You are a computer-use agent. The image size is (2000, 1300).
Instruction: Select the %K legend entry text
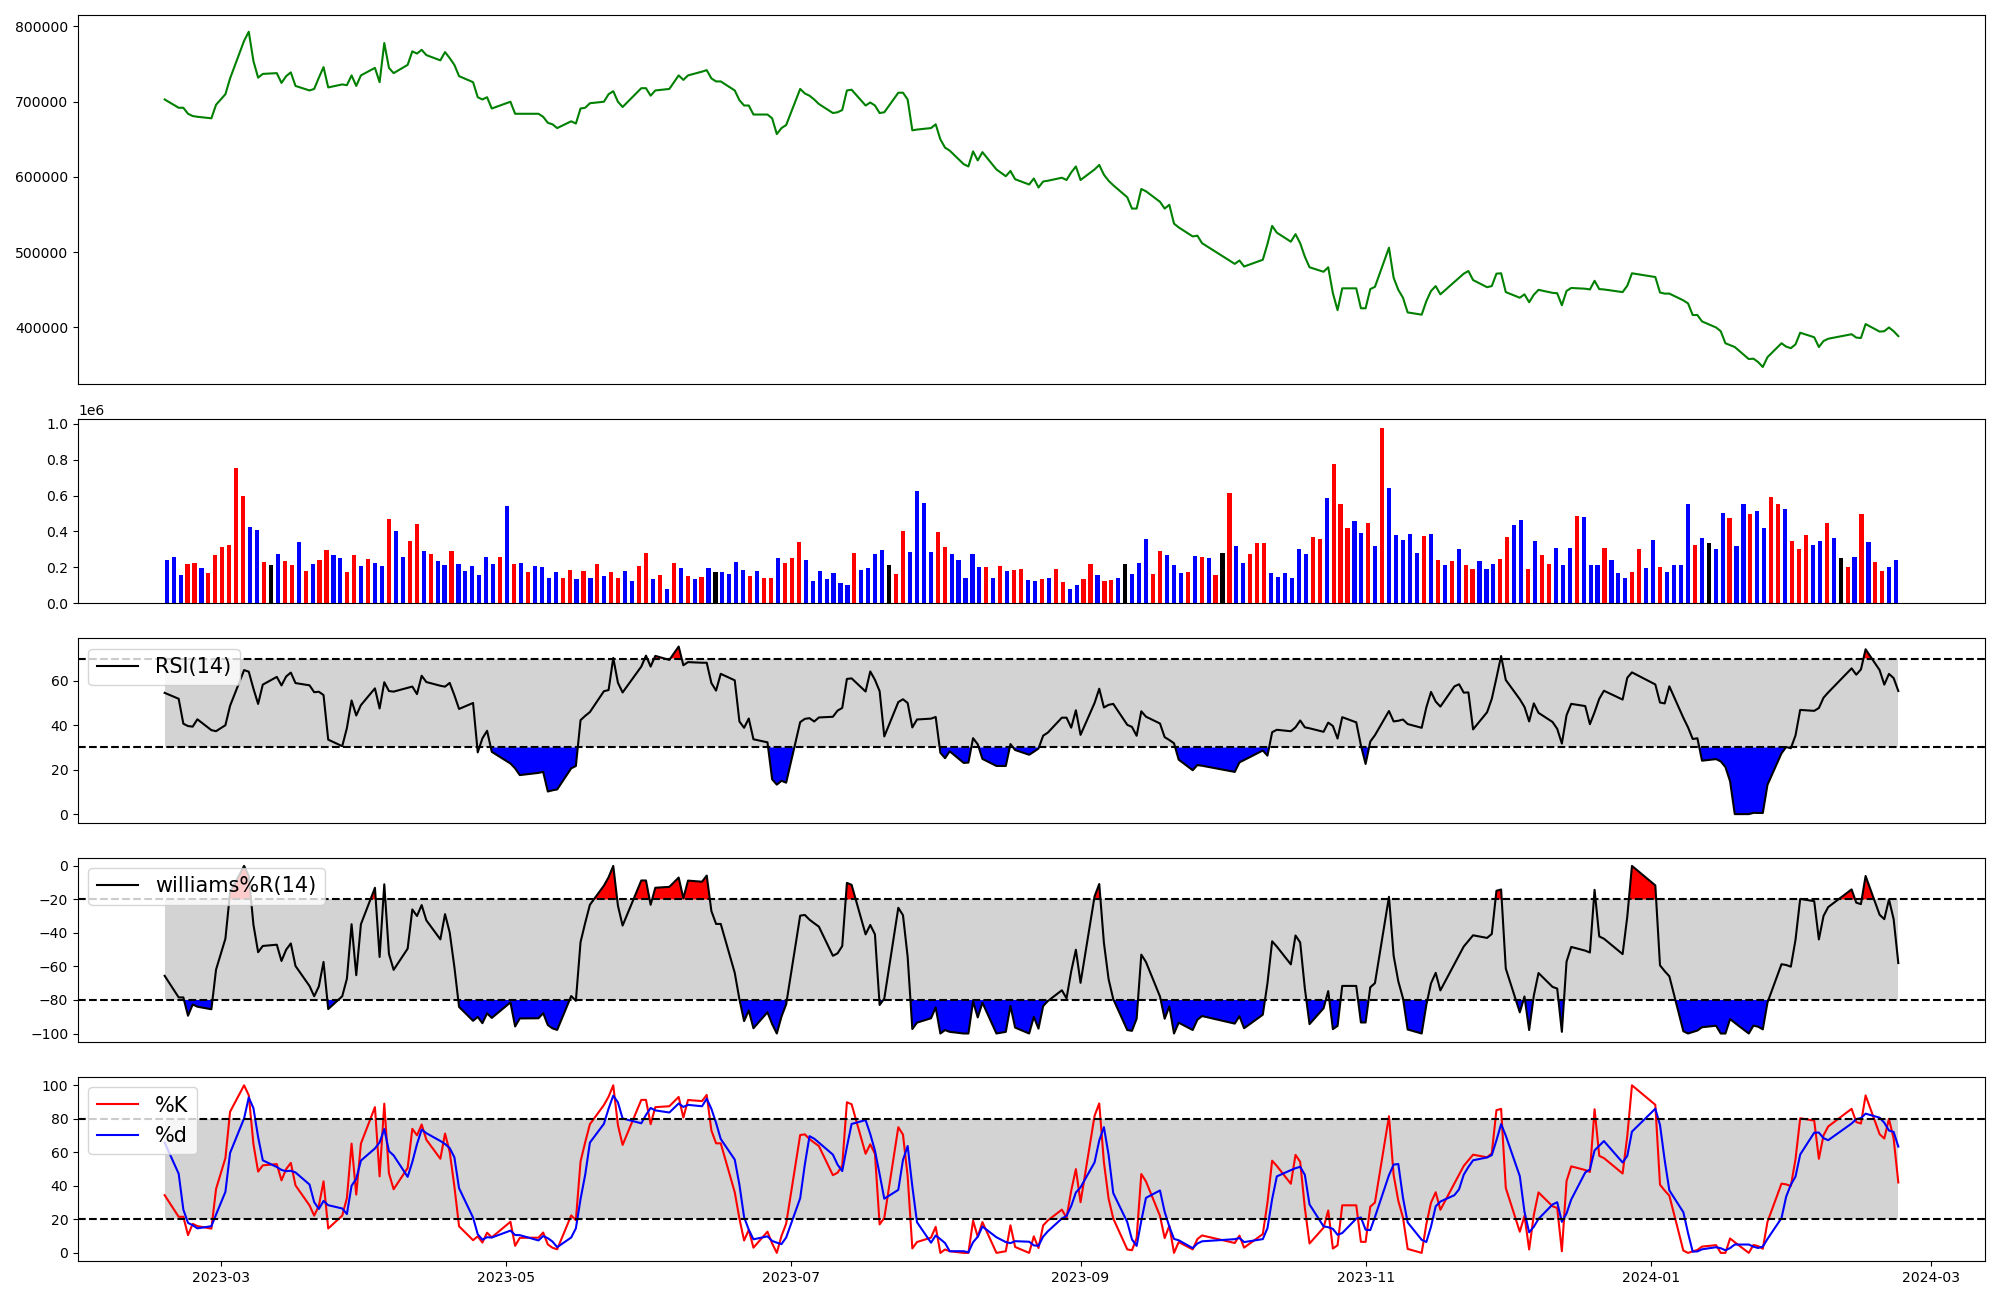pos(171,1105)
